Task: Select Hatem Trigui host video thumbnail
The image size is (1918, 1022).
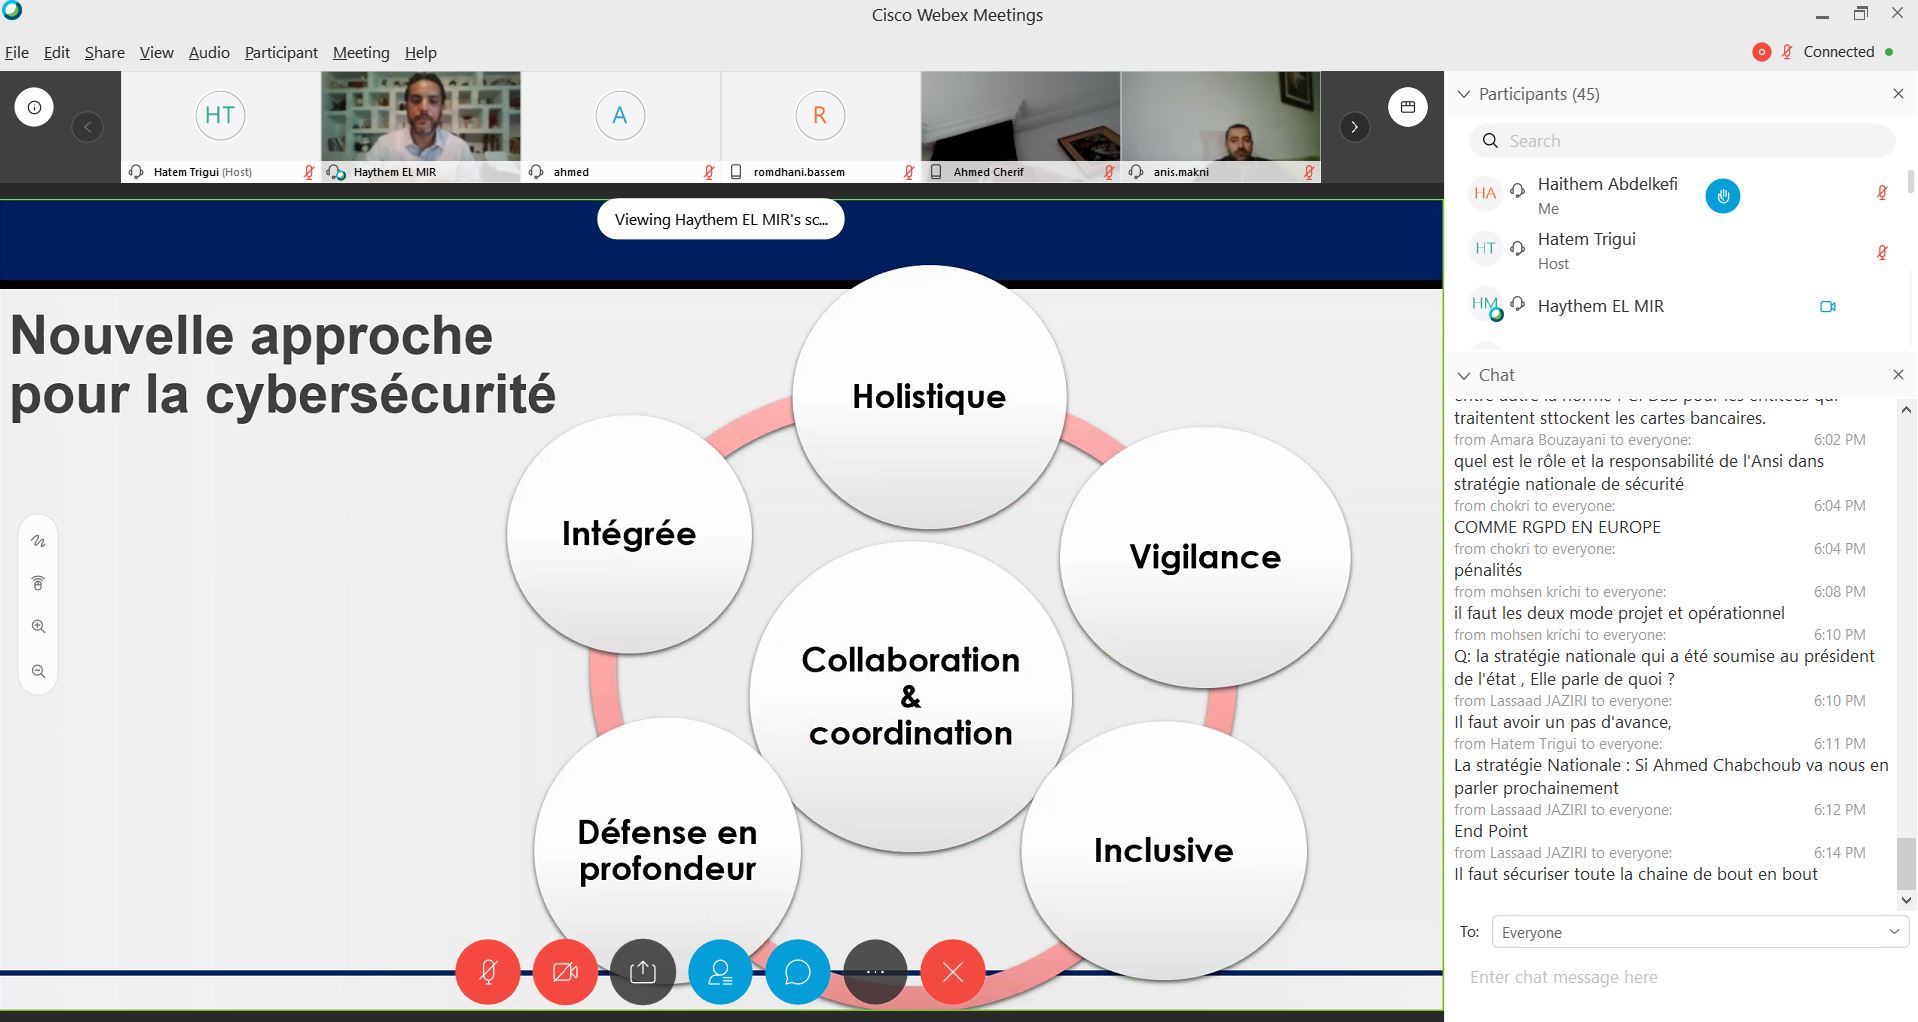Action: click(x=220, y=127)
